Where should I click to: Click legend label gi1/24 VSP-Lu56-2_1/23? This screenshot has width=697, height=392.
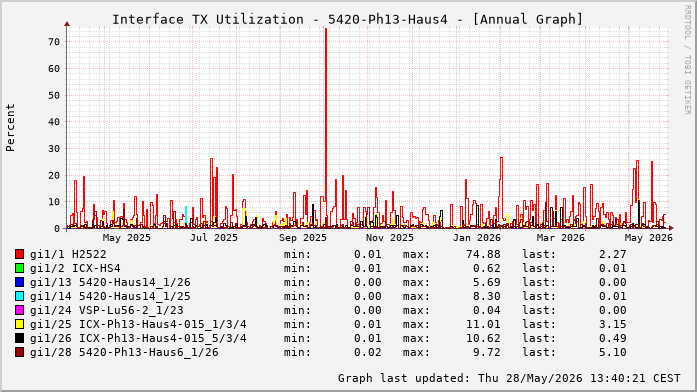click(x=107, y=310)
